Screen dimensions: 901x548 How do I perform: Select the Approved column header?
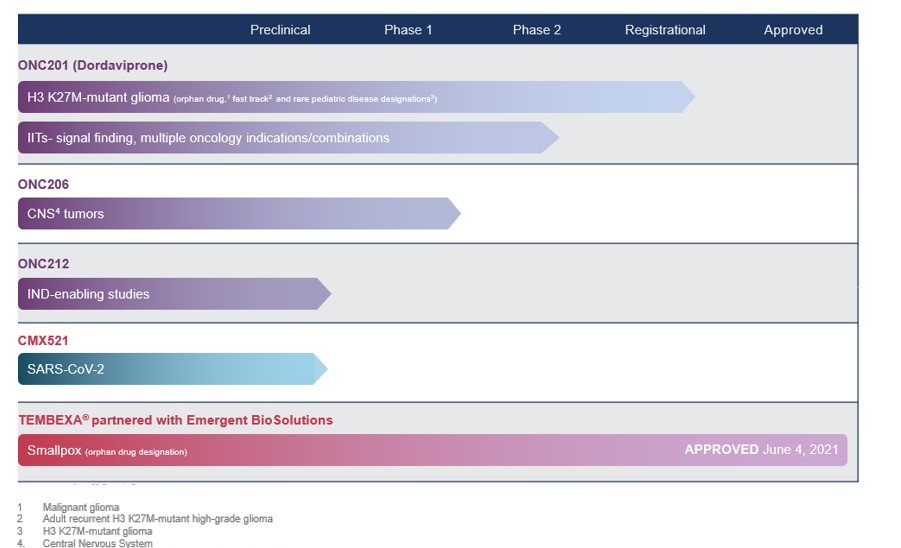(793, 30)
